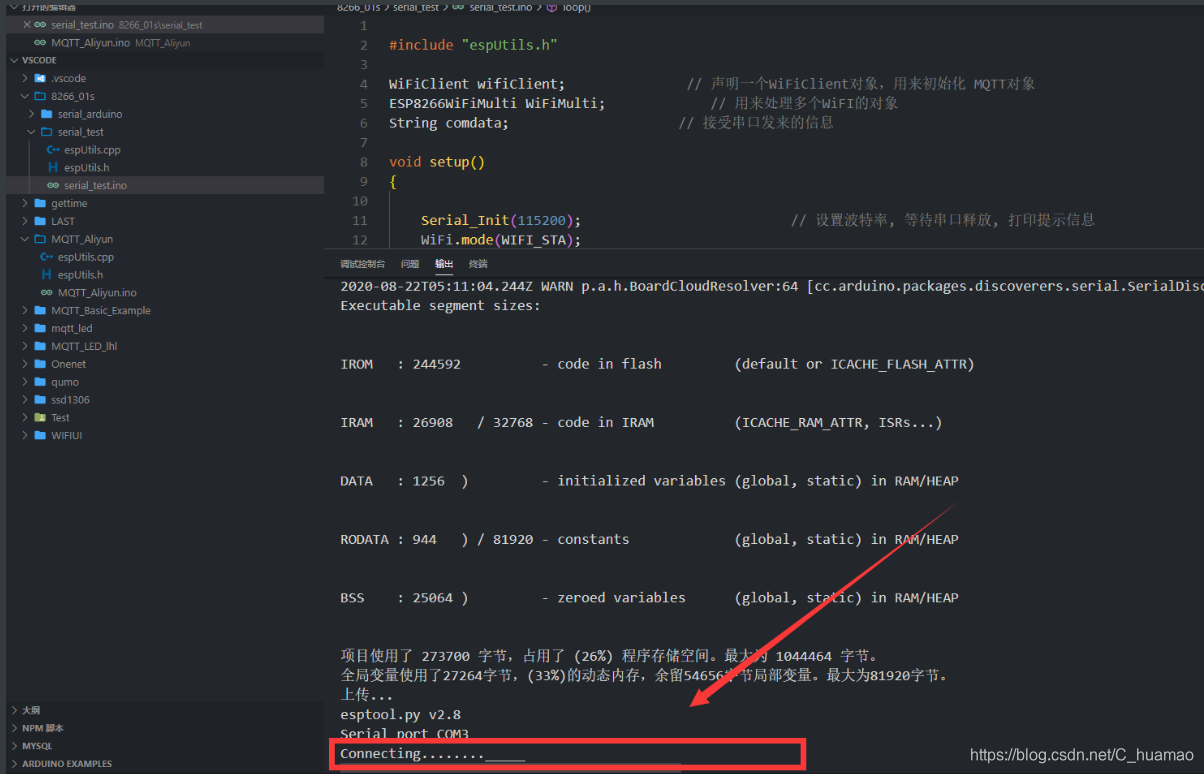The height and width of the screenshot is (774, 1204).
Task: Expand the NPM 脚本 section
Action: [13, 728]
